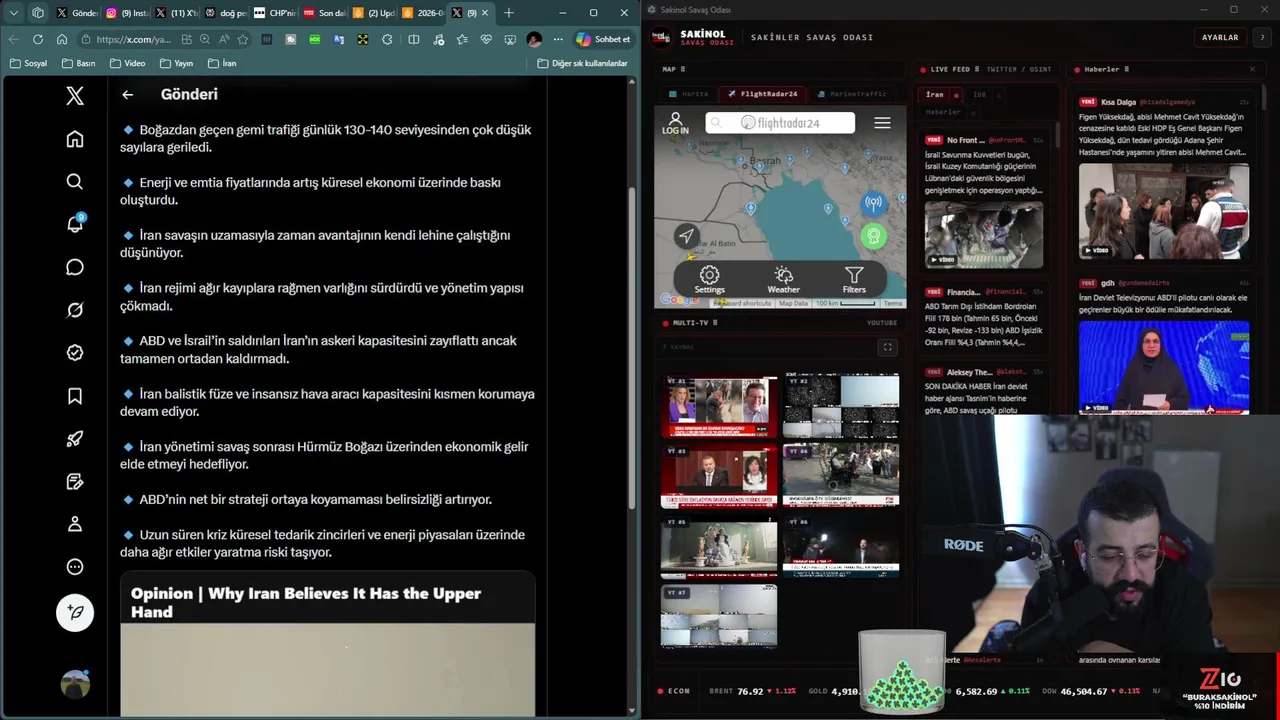The height and width of the screenshot is (720, 1280).
Task: Open Sosyal bookmarks folder
Action: tap(28, 63)
